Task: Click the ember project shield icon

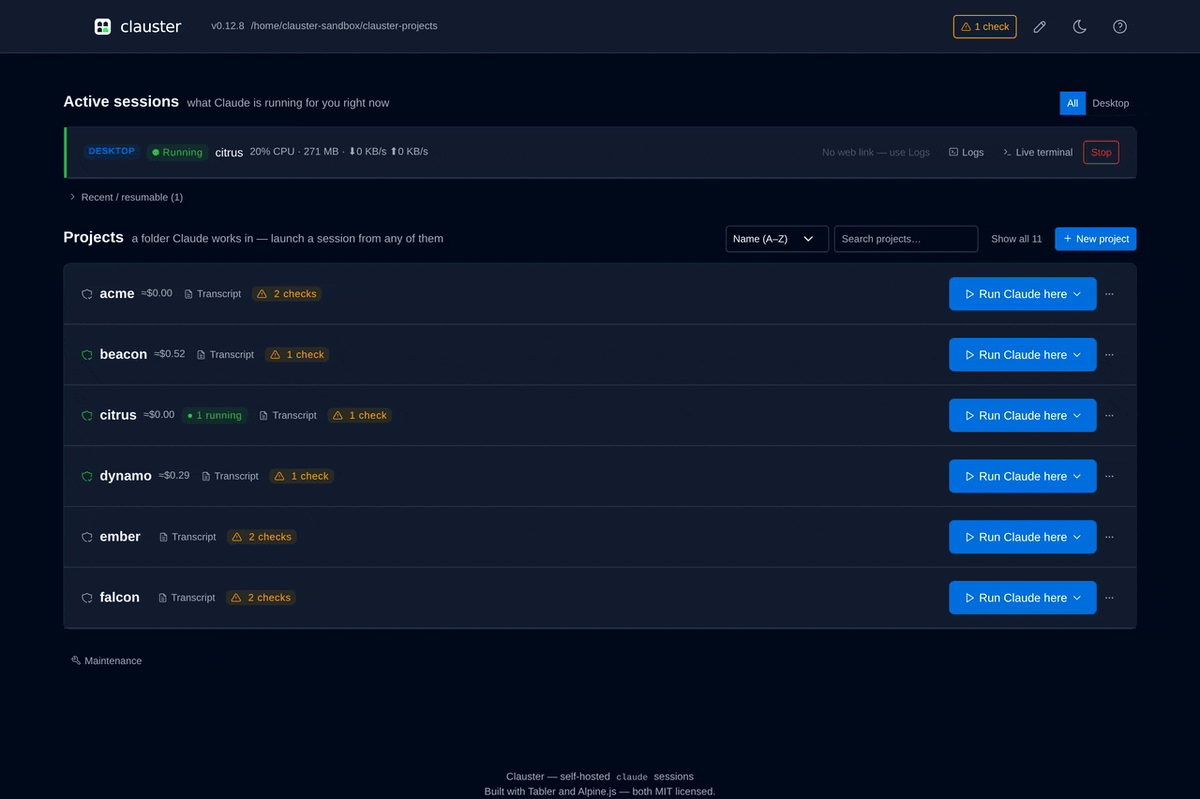Action: 87,537
